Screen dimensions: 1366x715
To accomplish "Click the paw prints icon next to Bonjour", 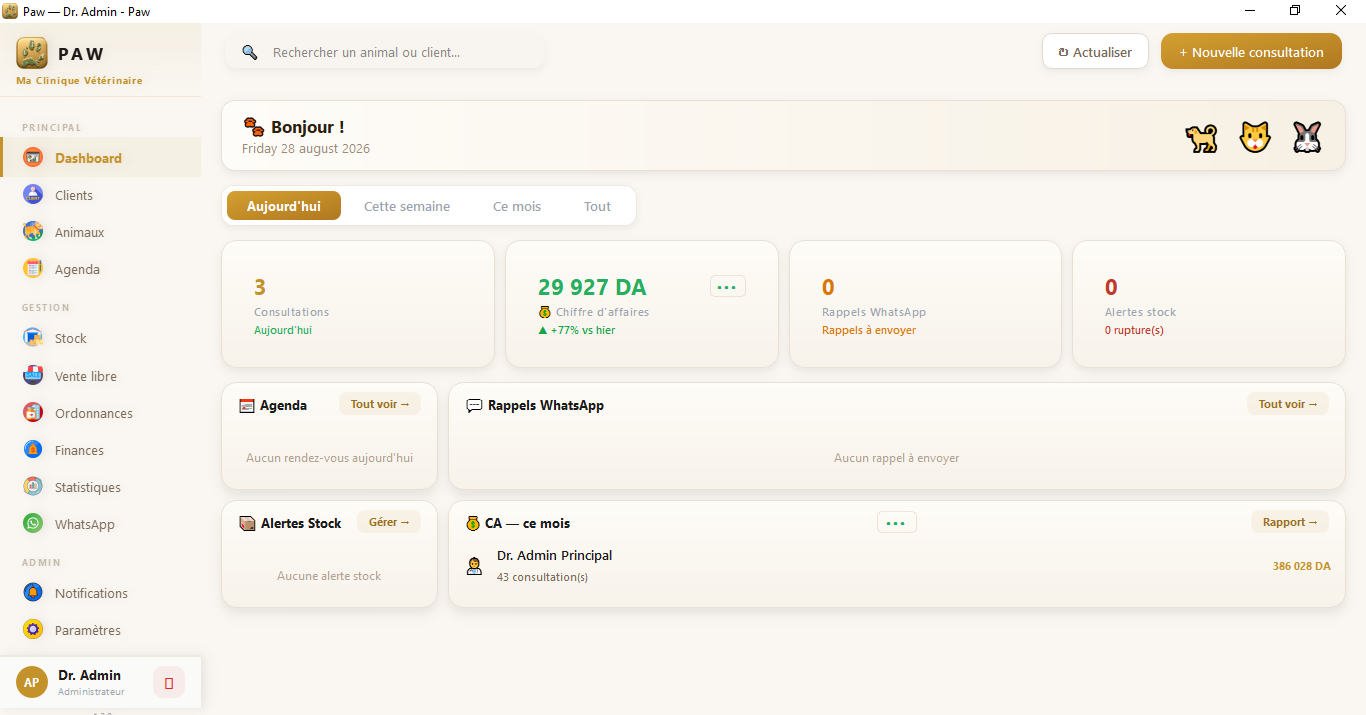I will click(x=254, y=127).
